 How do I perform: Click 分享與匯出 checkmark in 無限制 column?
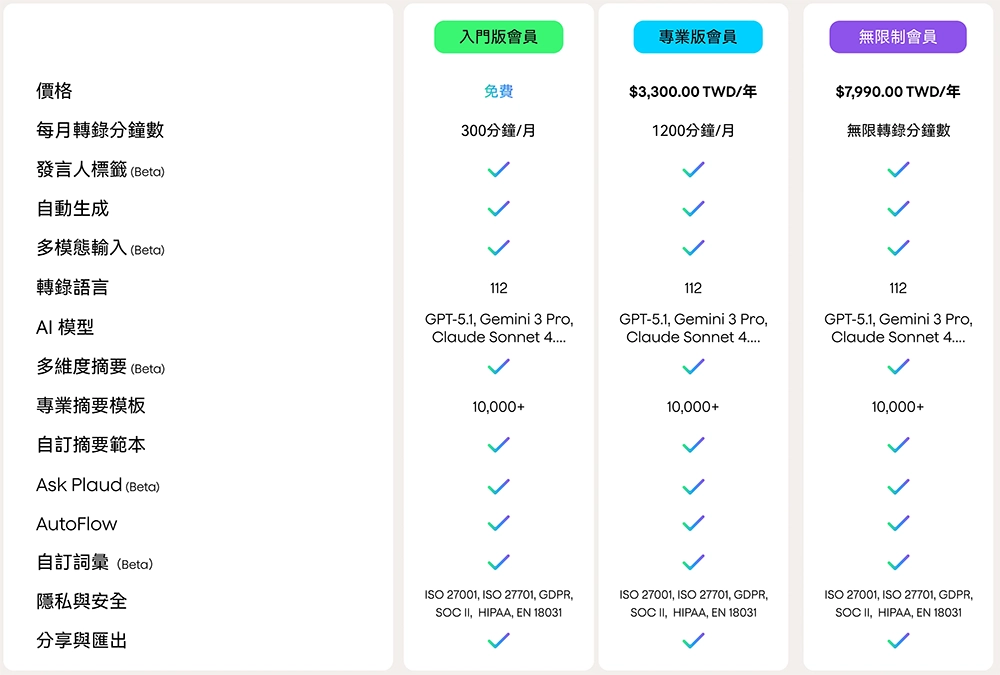[x=898, y=640]
